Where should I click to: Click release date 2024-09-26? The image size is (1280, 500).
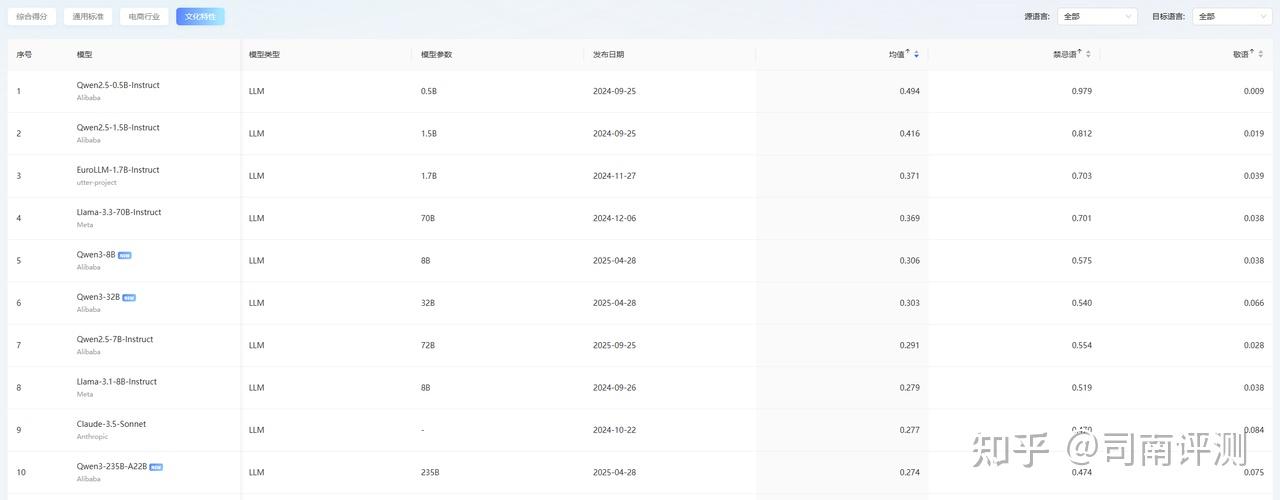coord(614,387)
